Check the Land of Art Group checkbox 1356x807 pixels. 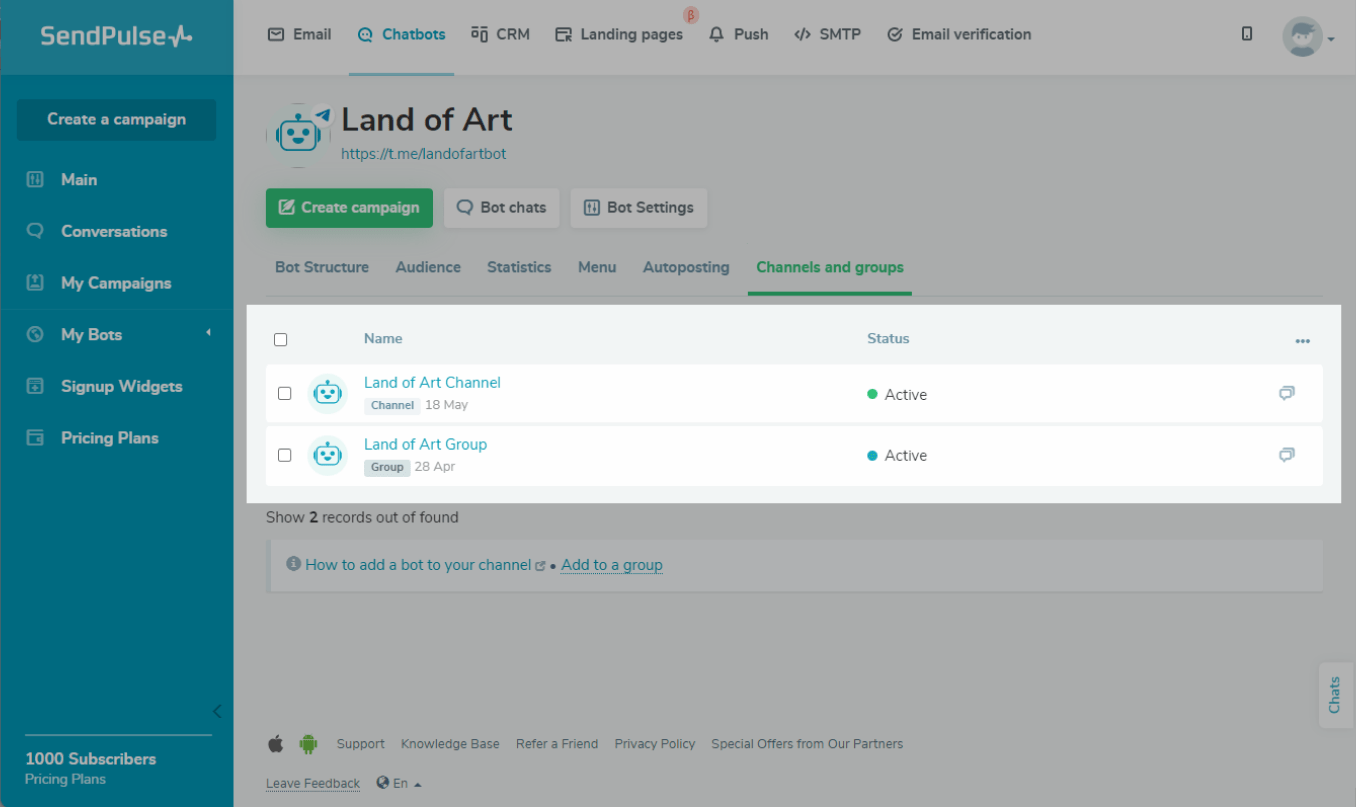(x=285, y=455)
